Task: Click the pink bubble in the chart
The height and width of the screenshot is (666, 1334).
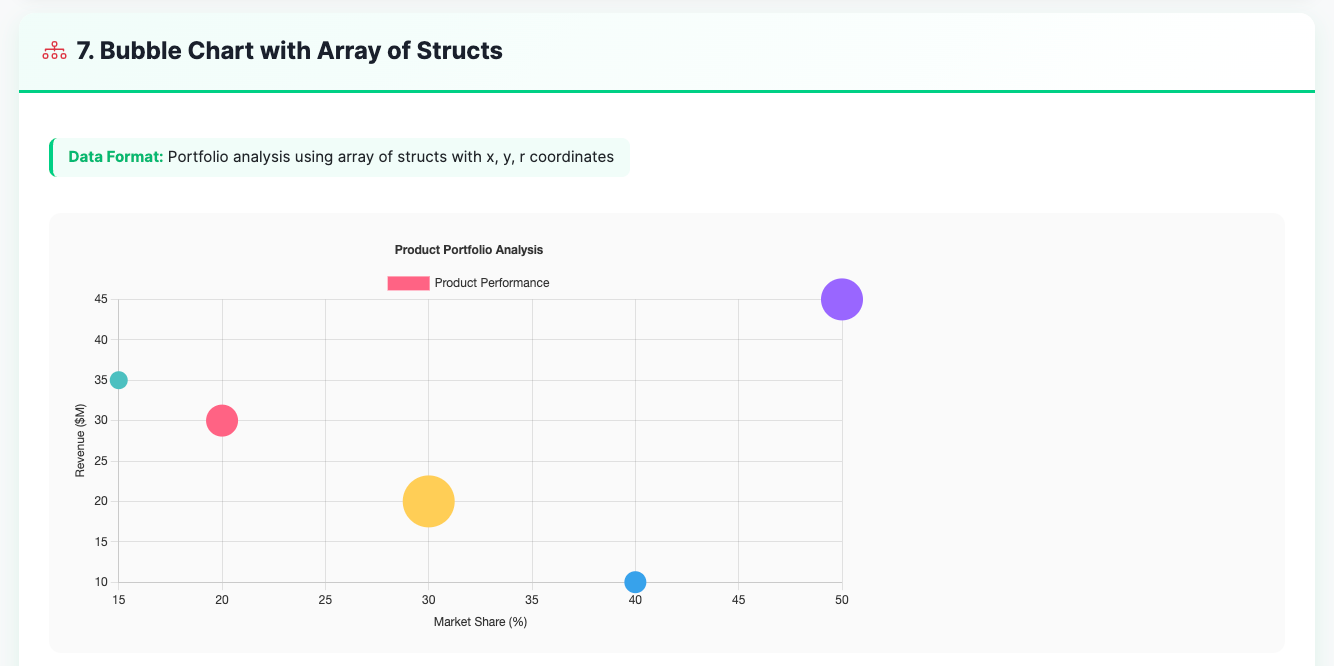Action: 222,420
